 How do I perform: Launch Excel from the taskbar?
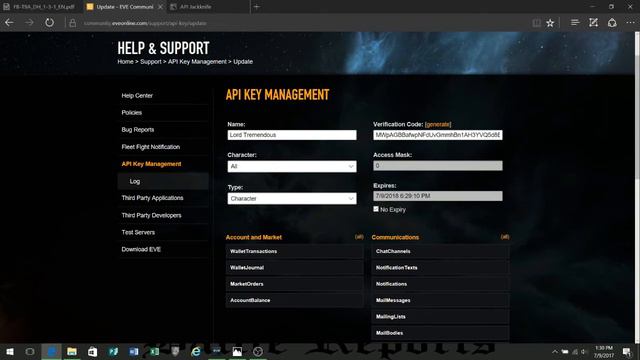point(155,351)
